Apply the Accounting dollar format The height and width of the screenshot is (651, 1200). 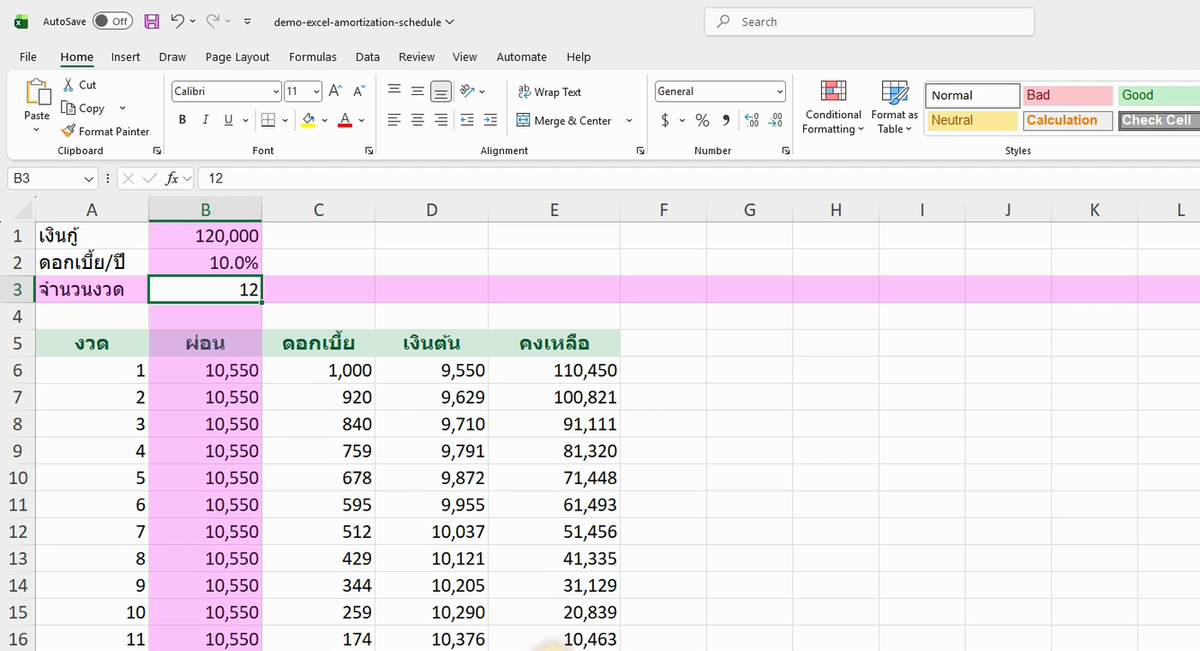point(666,120)
